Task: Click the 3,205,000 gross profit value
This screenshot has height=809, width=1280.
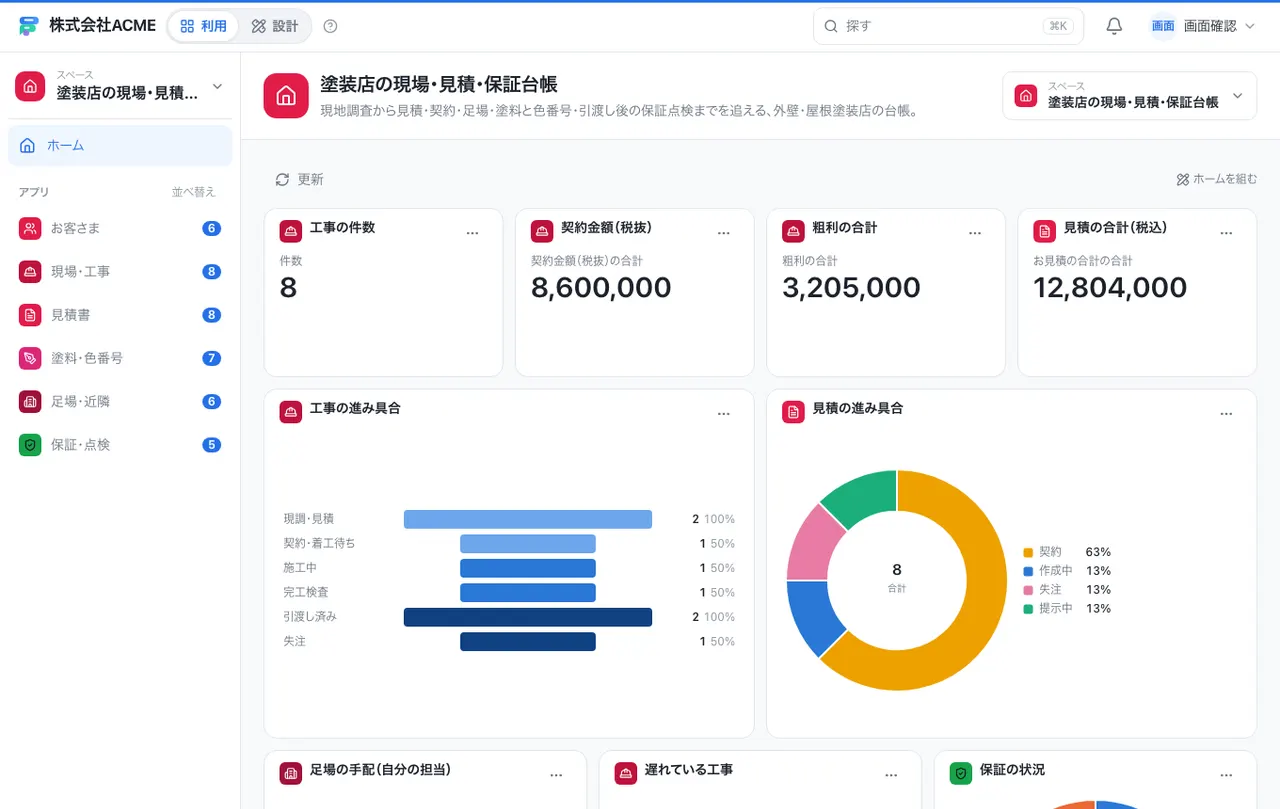Action: pyautogui.click(x=851, y=288)
